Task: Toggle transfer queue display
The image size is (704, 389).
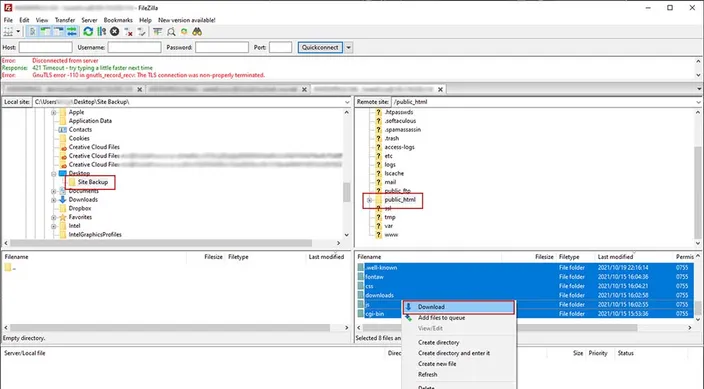Action: click(72, 31)
